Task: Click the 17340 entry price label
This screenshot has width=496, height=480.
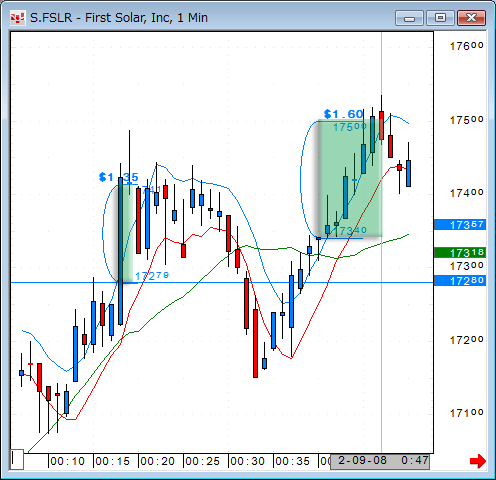Action: coord(350,230)
